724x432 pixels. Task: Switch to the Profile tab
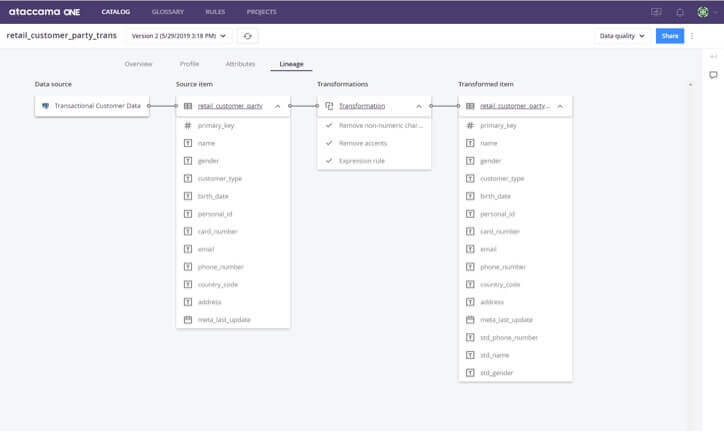[x=189, y=64]
